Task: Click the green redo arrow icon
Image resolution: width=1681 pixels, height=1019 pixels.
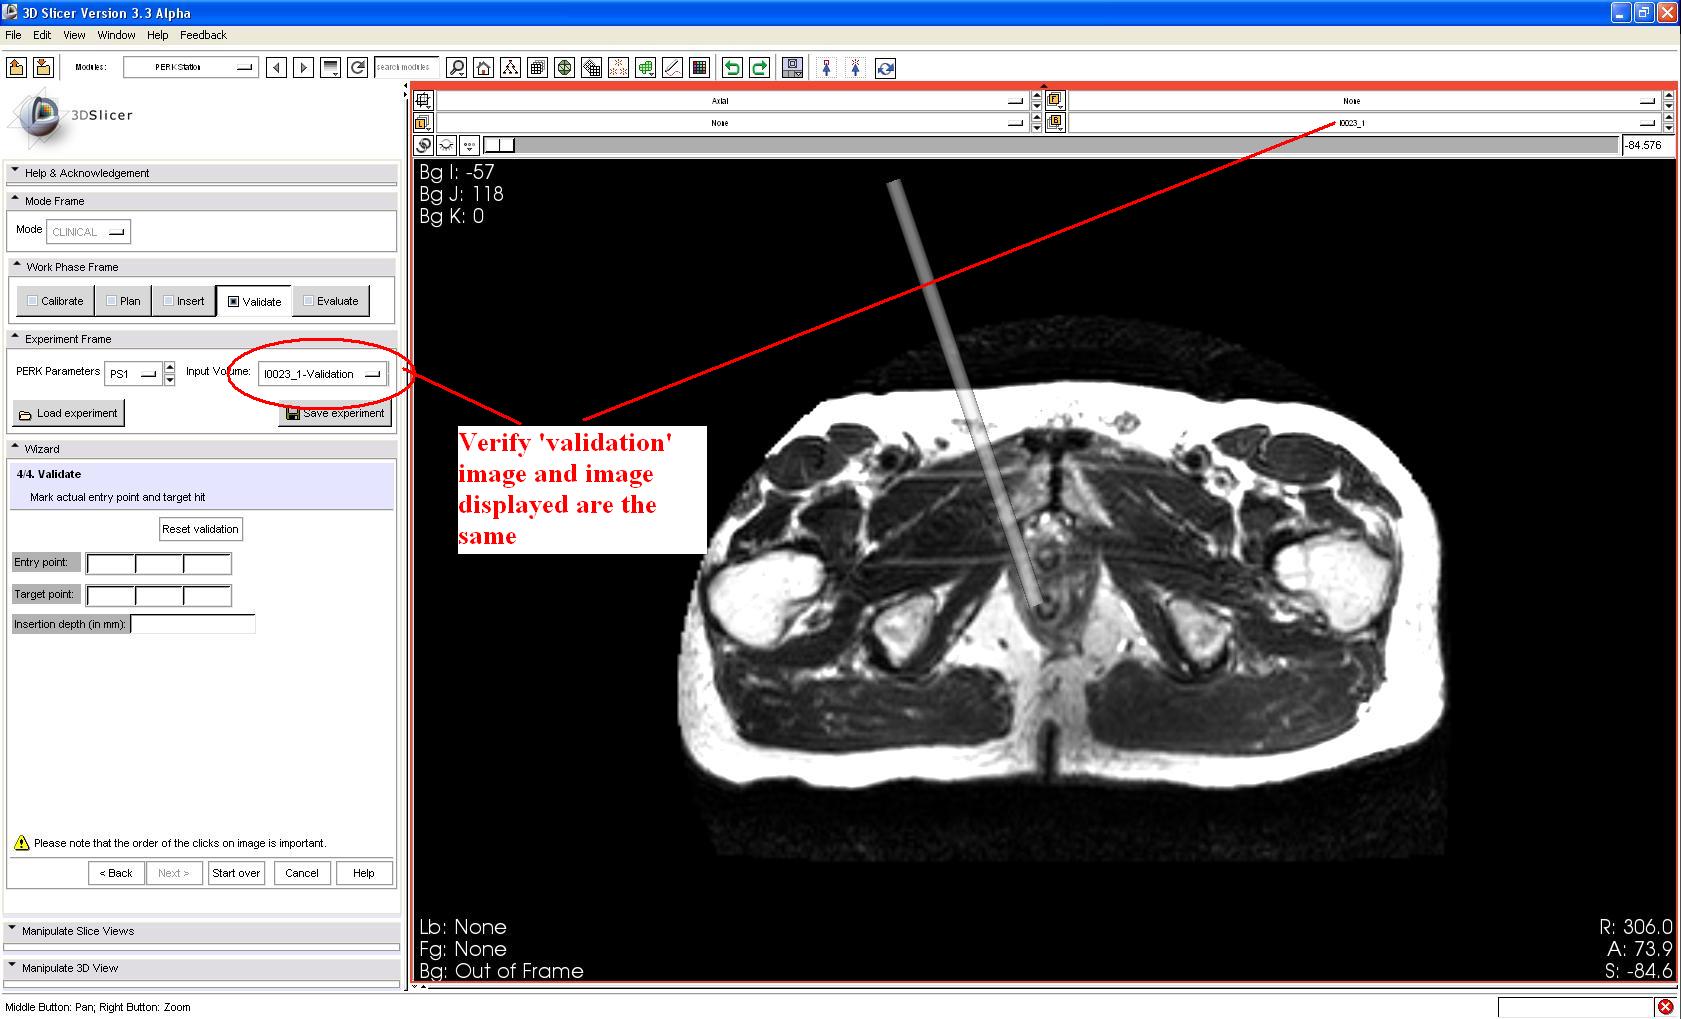Action: pos(759,68)
